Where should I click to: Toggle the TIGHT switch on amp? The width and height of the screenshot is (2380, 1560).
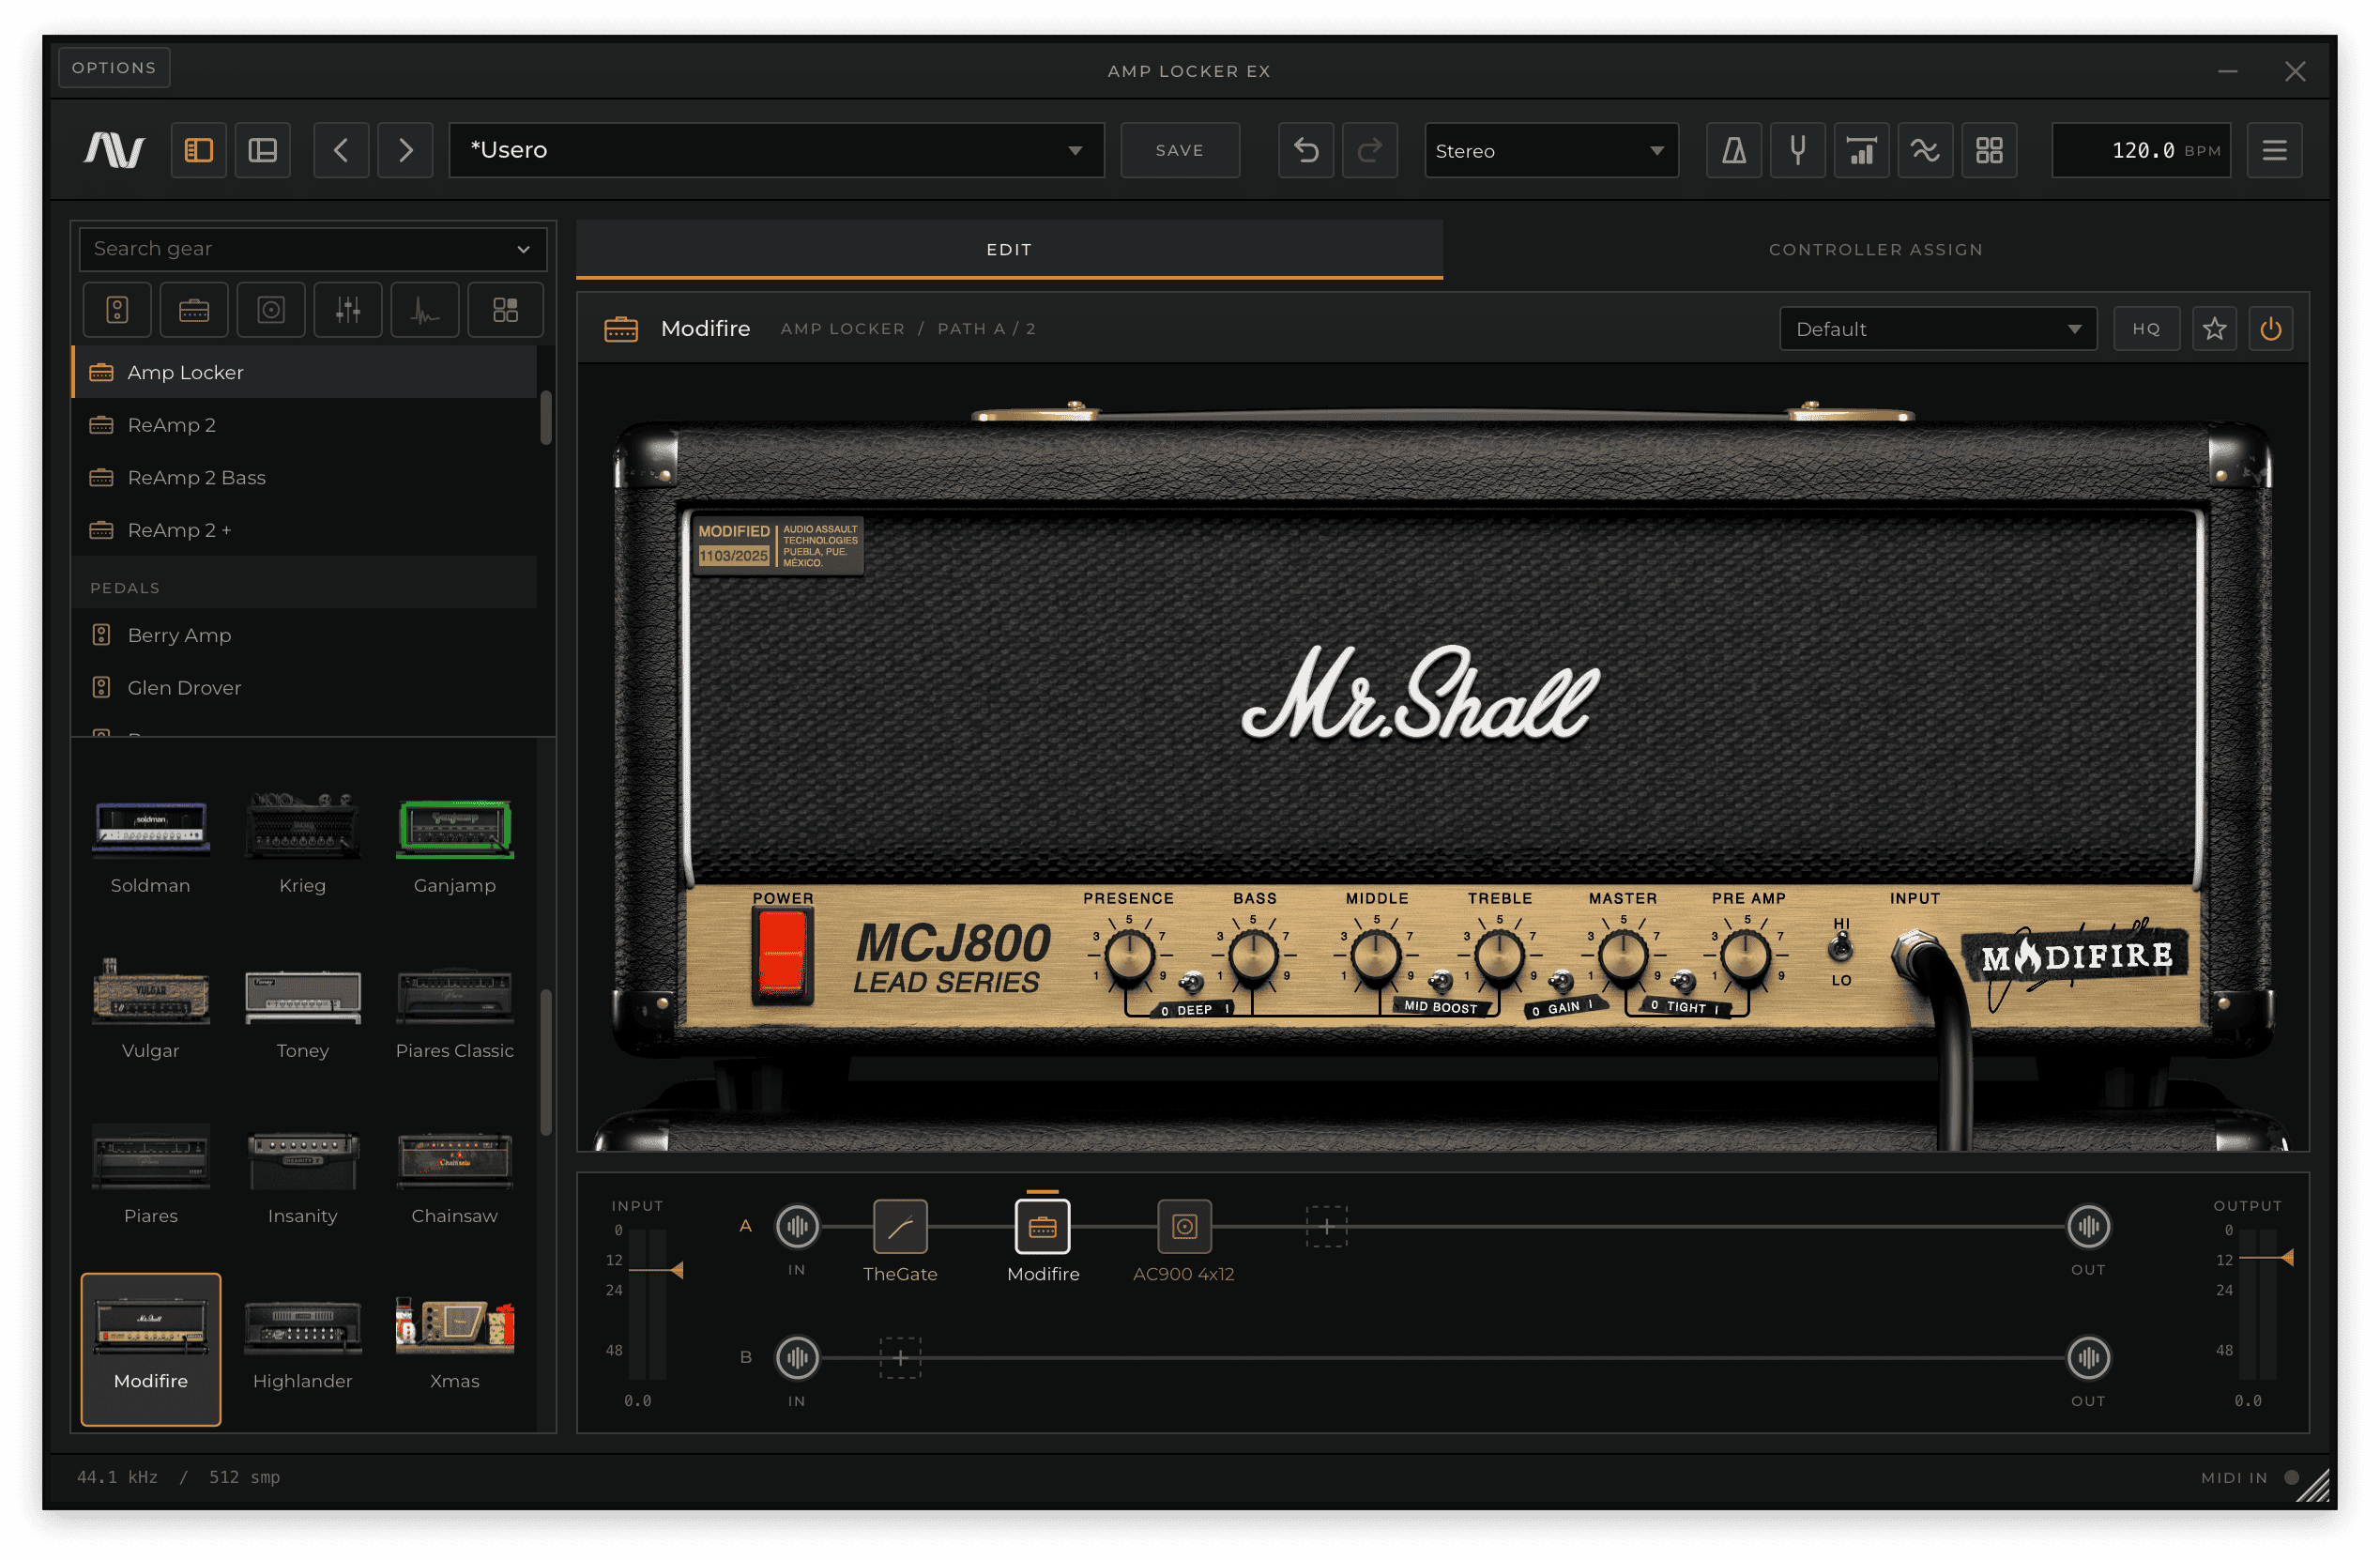pos(1684,981)
